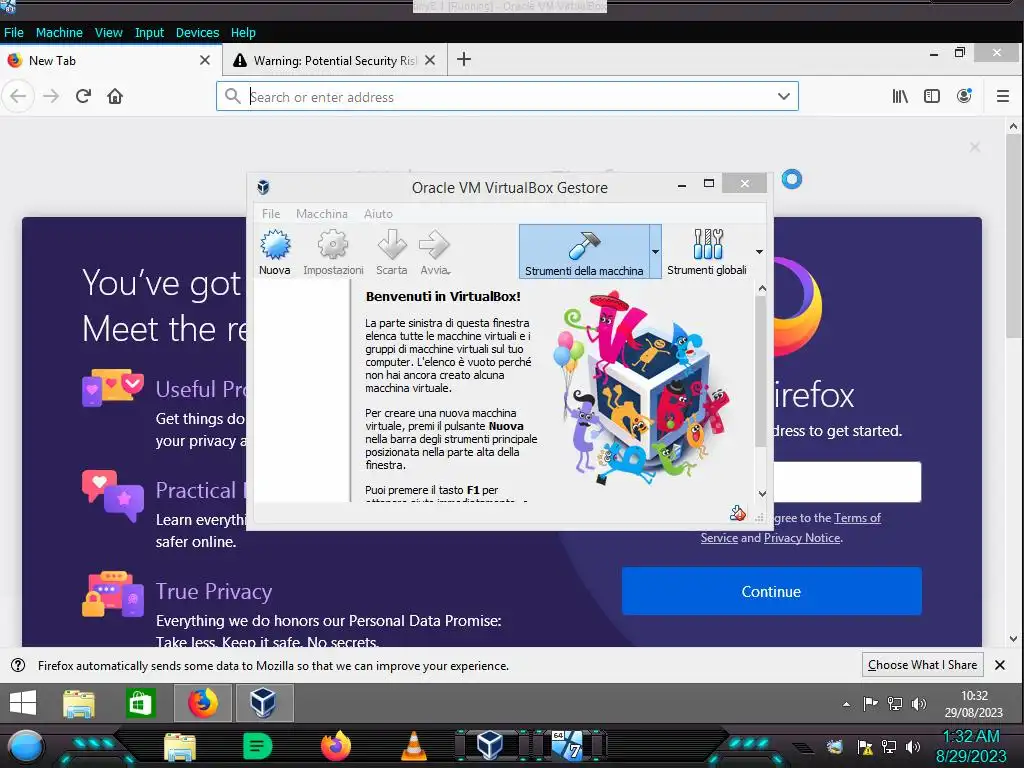1024x768 pixels.
Task: Click the email input field on Firefox page
Action: pyautogui.click(x=847, y=482)
